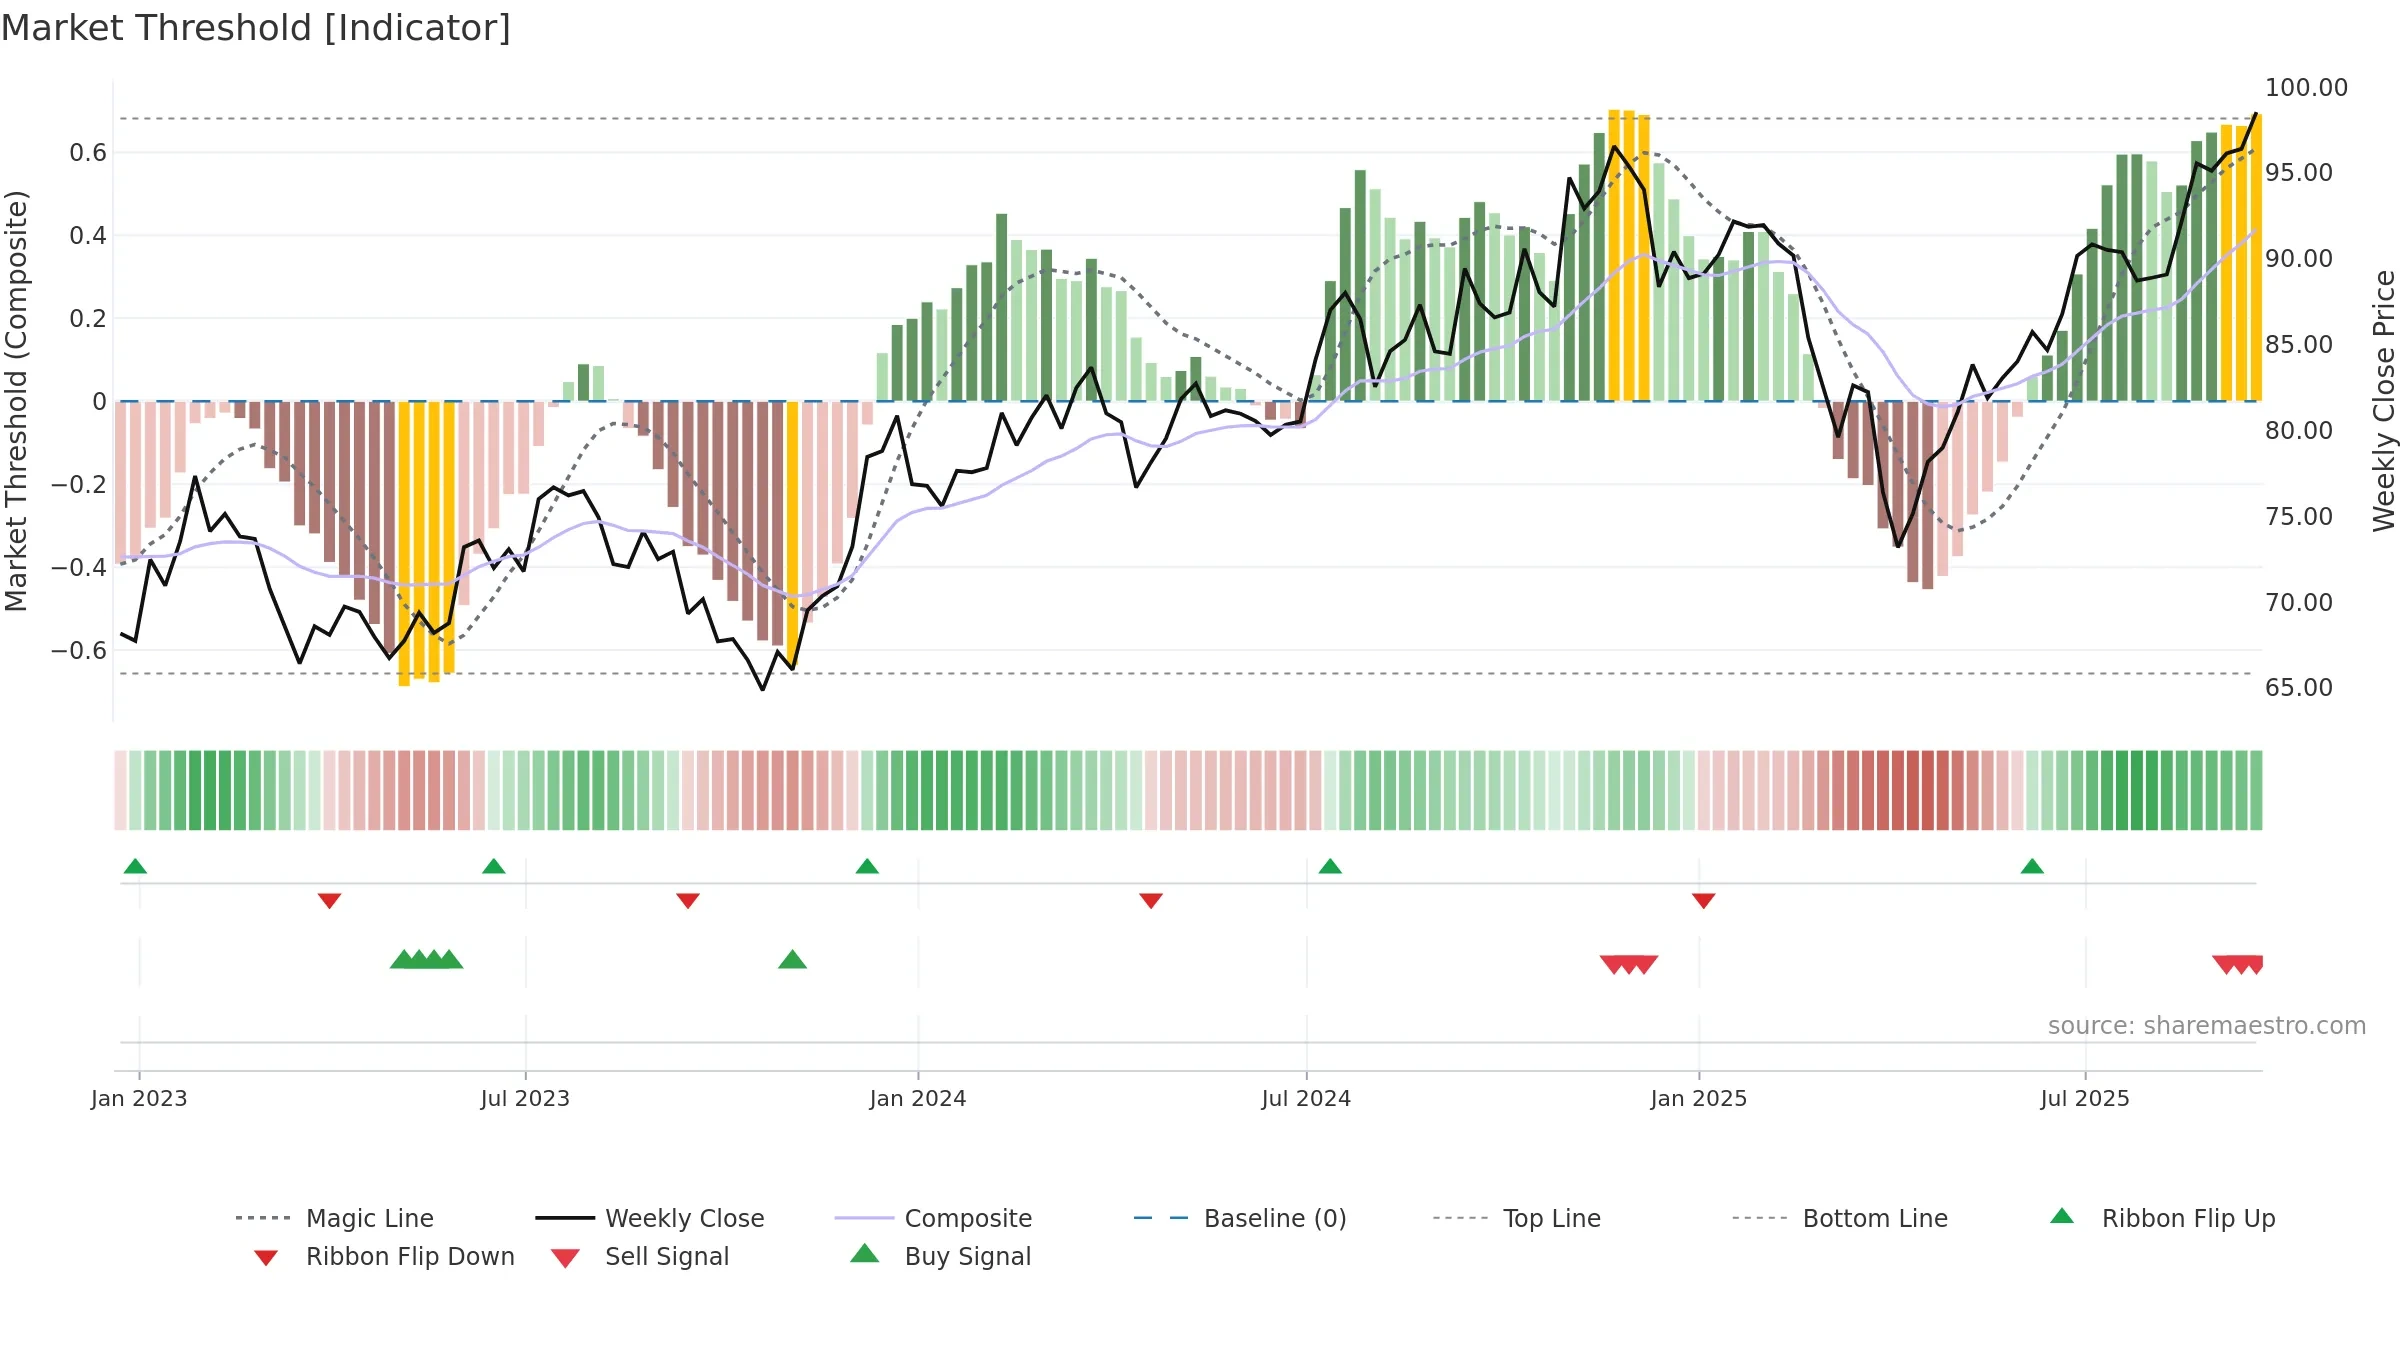Viewport: 2400px width, 1350px height.
Task: Click the 85.00 price axis label
Action: 2299,344
